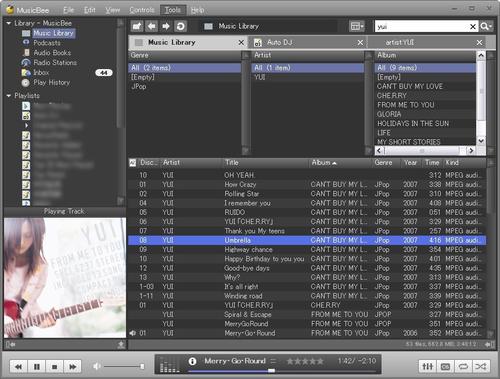The height and width of the screenshot is (379, 500).
Task: Click the new tab toolbar icon
Action: click(x=137, y=26)
